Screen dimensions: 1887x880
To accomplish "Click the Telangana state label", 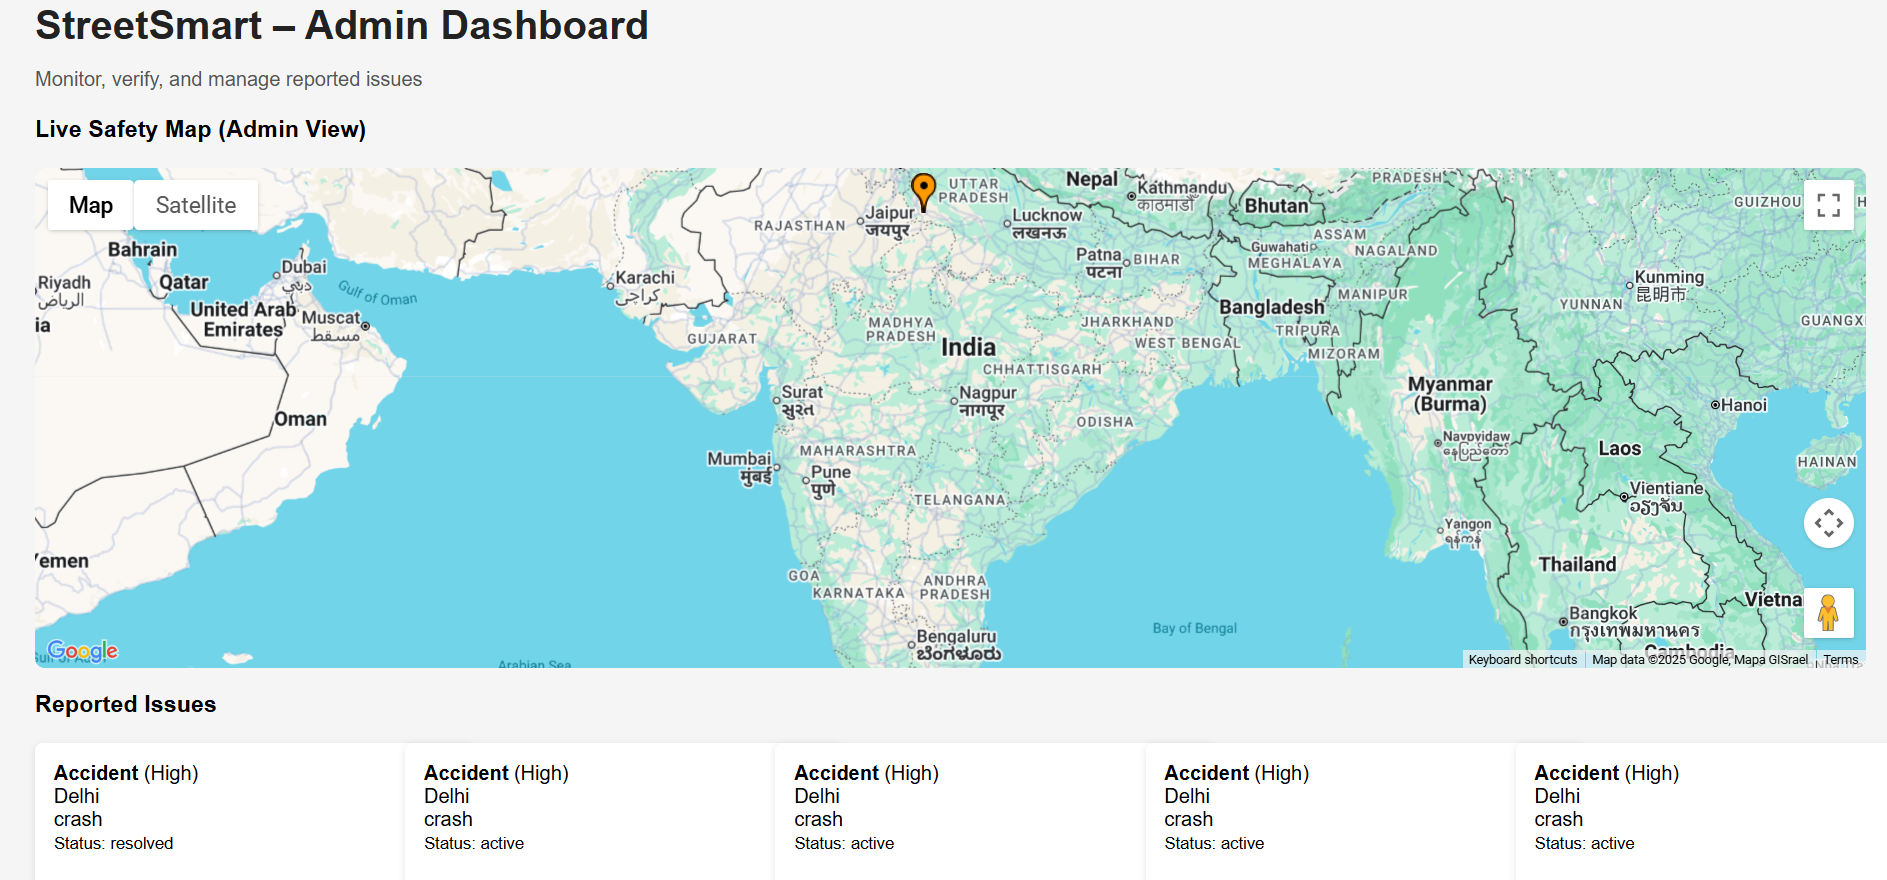I will pyautogui.click(x=960, y=500).
